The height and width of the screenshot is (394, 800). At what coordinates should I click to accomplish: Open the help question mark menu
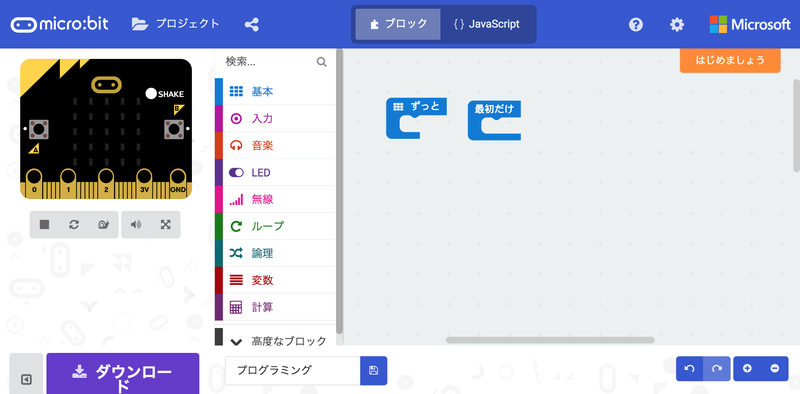pos(636,24)
